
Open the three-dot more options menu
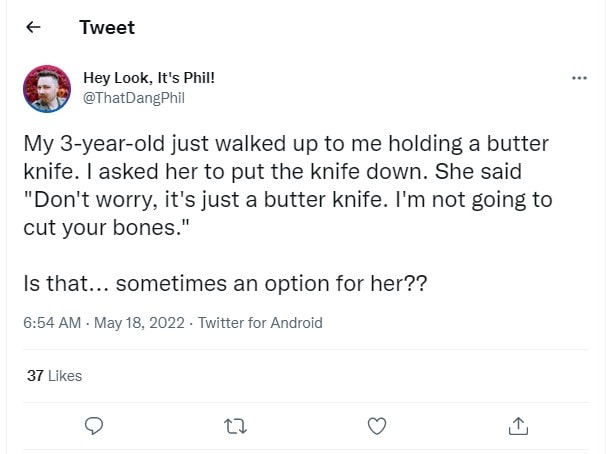coord(579,78)
